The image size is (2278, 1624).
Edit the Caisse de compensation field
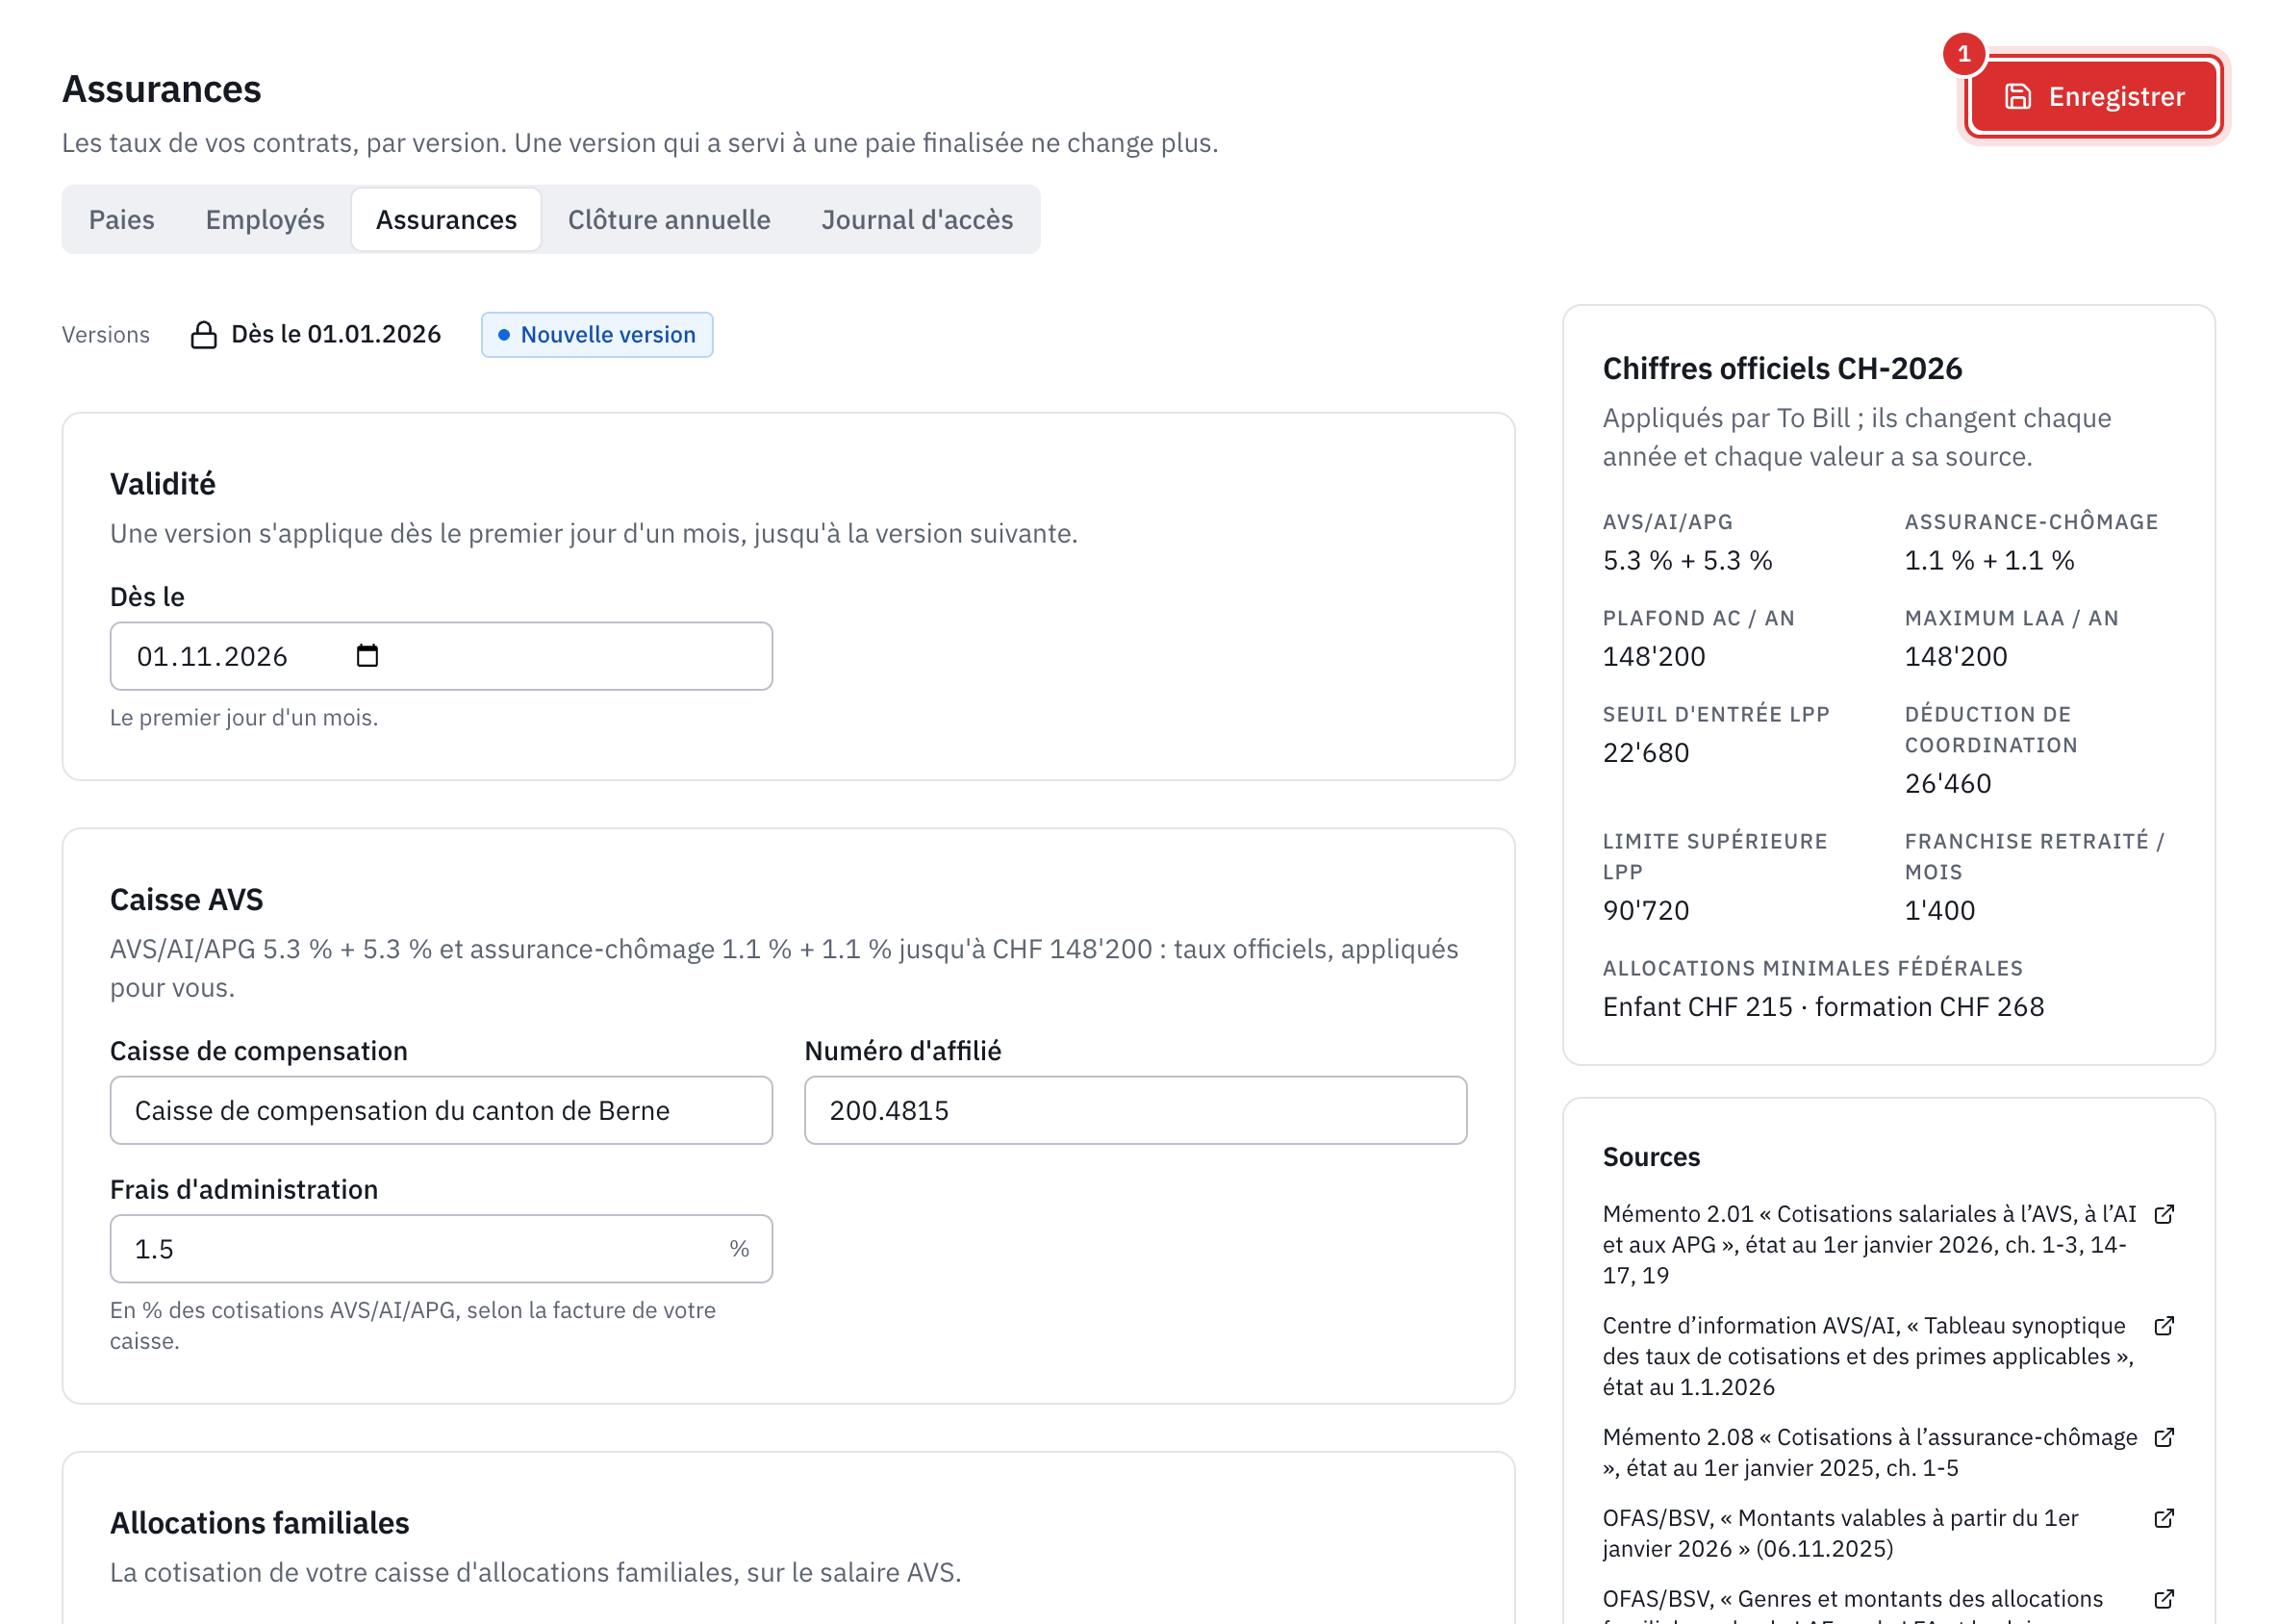(x=441, y=1110)
